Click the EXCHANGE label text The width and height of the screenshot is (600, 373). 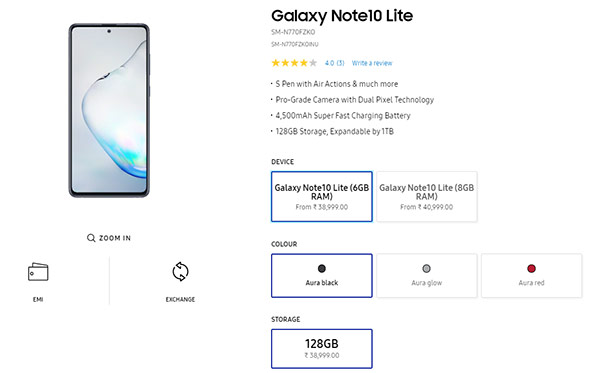click(x=180, y=299)
